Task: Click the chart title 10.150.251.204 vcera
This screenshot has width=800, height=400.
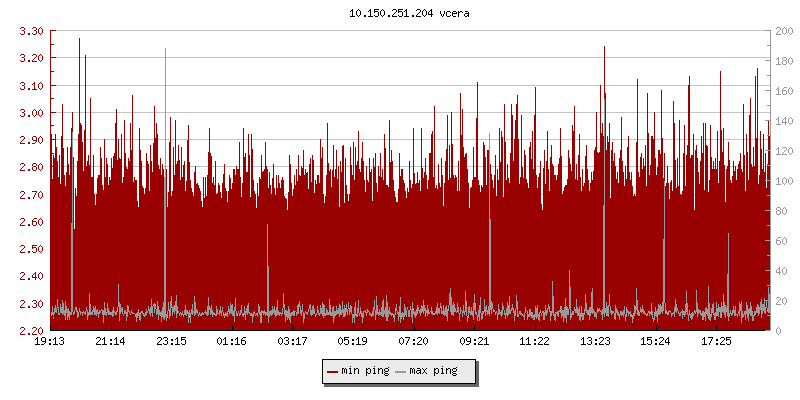Action: [x=401, y=14]
